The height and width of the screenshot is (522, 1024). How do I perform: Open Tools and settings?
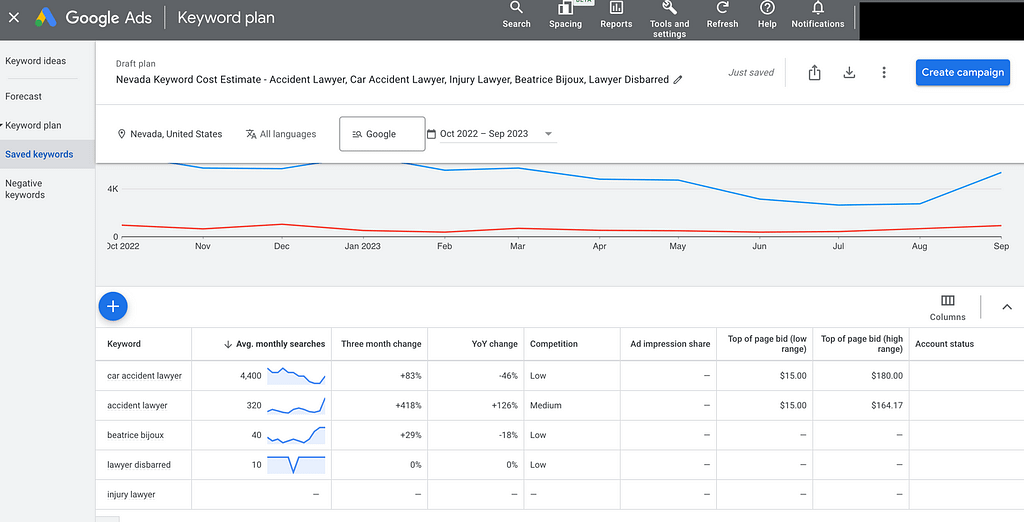coord(669,19)
